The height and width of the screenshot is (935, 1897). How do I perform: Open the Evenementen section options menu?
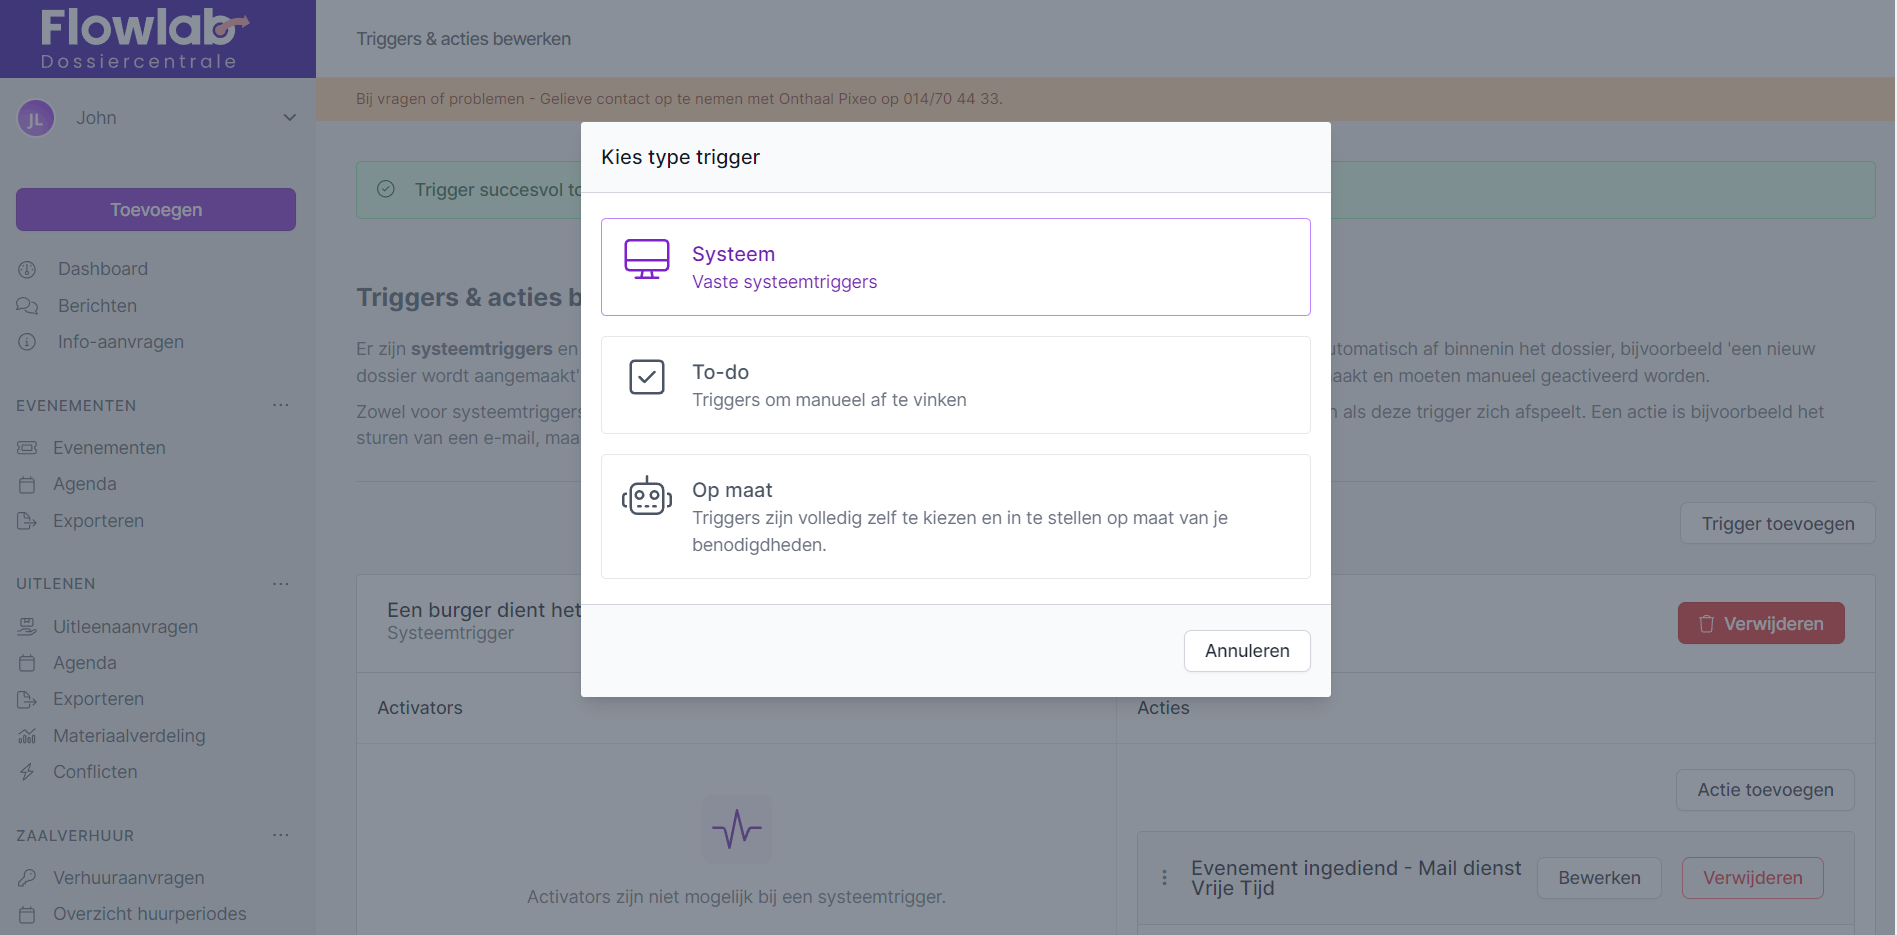coord(281,405)
